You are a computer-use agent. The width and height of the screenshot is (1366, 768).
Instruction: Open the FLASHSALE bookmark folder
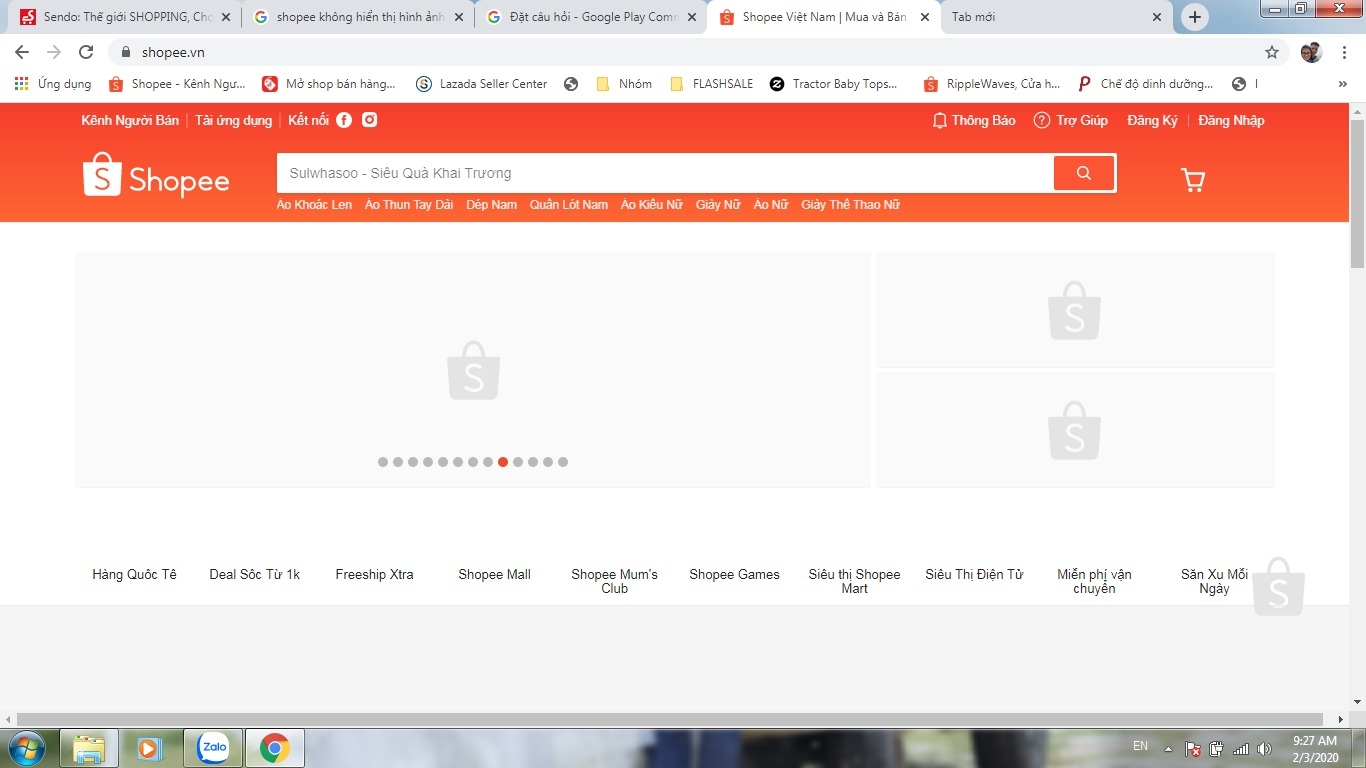(712, 84)
